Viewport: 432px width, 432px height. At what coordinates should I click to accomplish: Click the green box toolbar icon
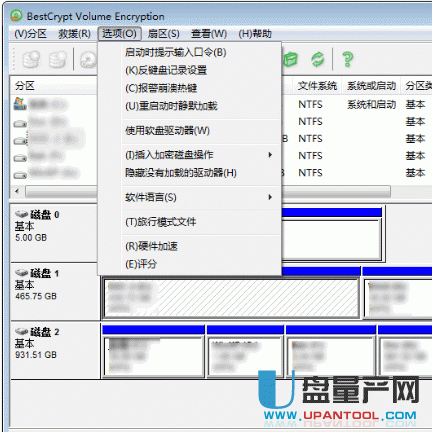[291, 60]
